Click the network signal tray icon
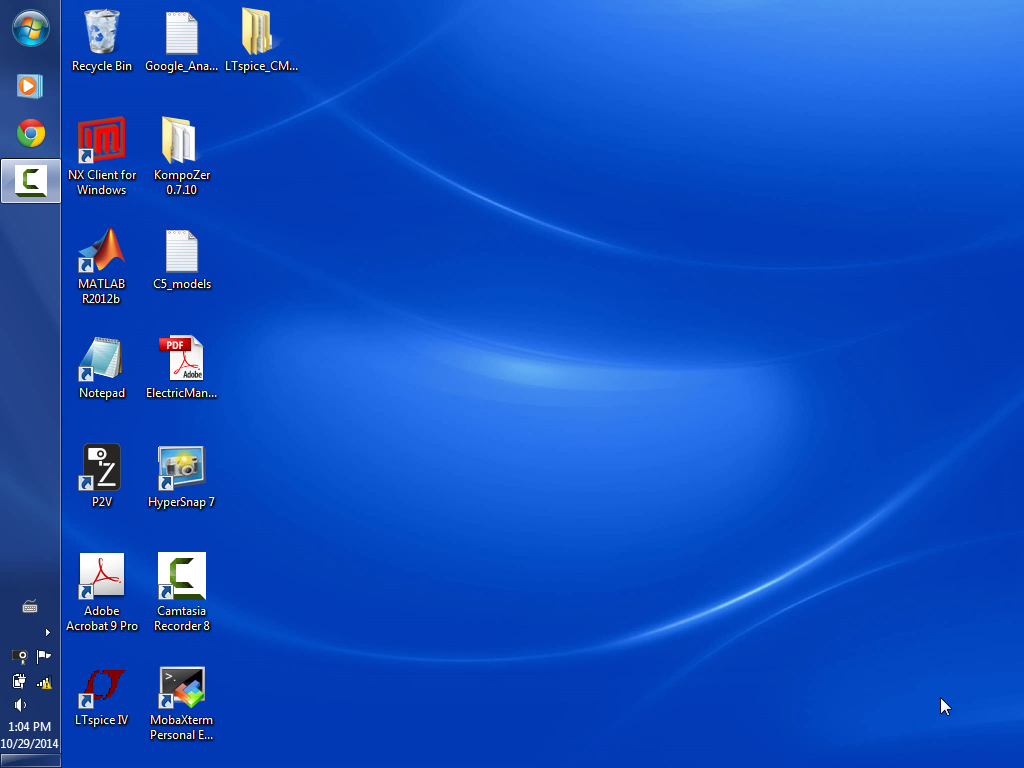Image resolution: width=1024 pixels, height=768 pixels. click(43, 682)
